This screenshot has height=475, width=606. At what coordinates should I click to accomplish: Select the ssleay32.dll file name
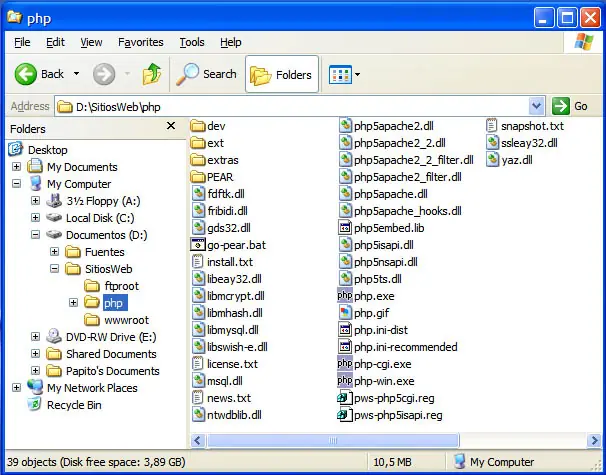click(529, 143)
